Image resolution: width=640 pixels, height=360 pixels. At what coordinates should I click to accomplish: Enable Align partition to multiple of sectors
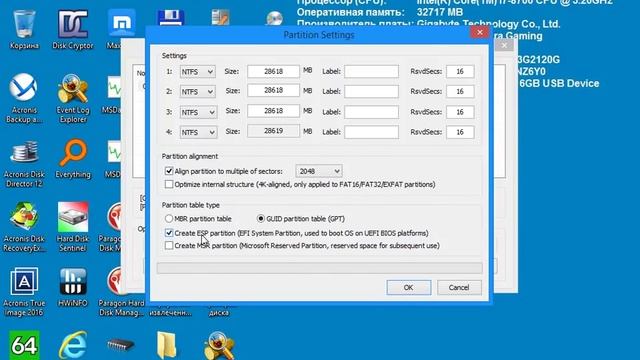tap(169, 171)
